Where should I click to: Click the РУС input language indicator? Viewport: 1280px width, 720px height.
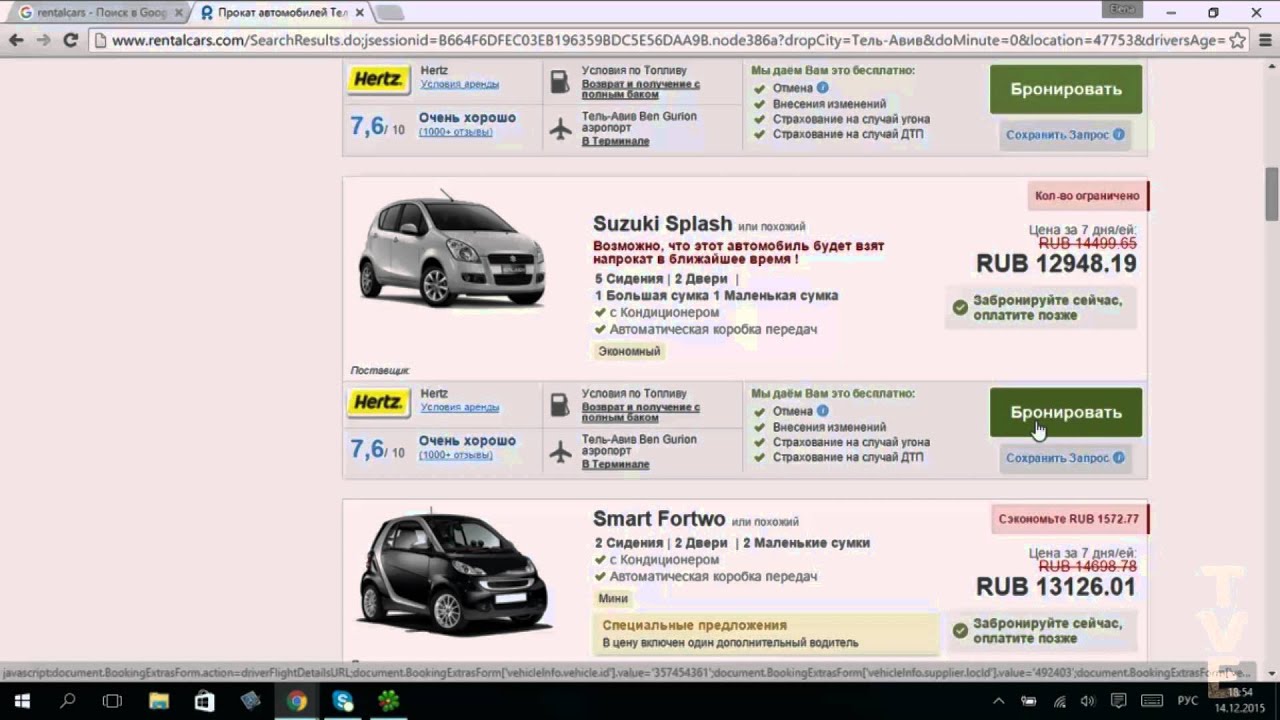pos(1188,701)
